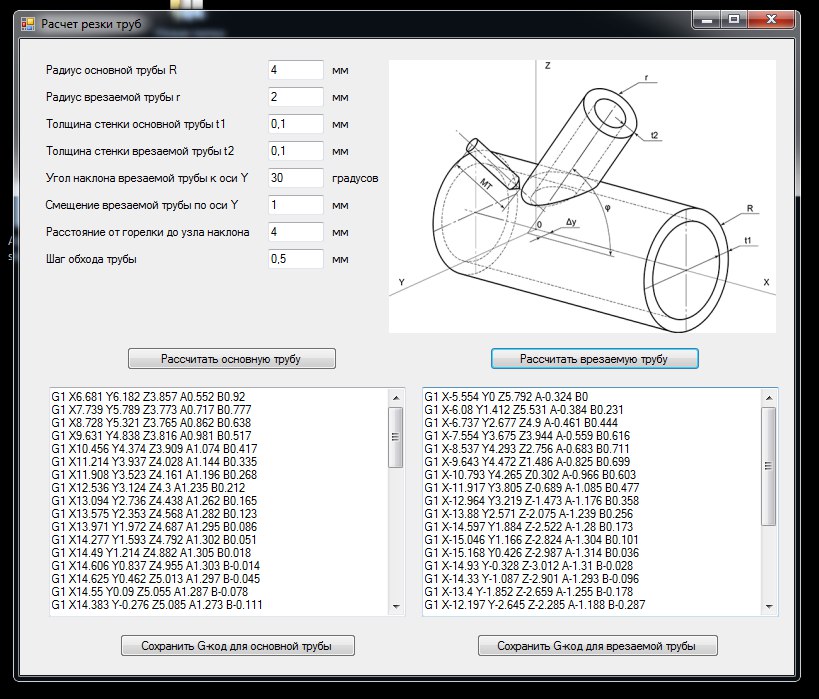Viewport: 819px width, 699px height.
Task: Click label 'Радиус основной трубы R'
Action: click(x=111, y=70)
